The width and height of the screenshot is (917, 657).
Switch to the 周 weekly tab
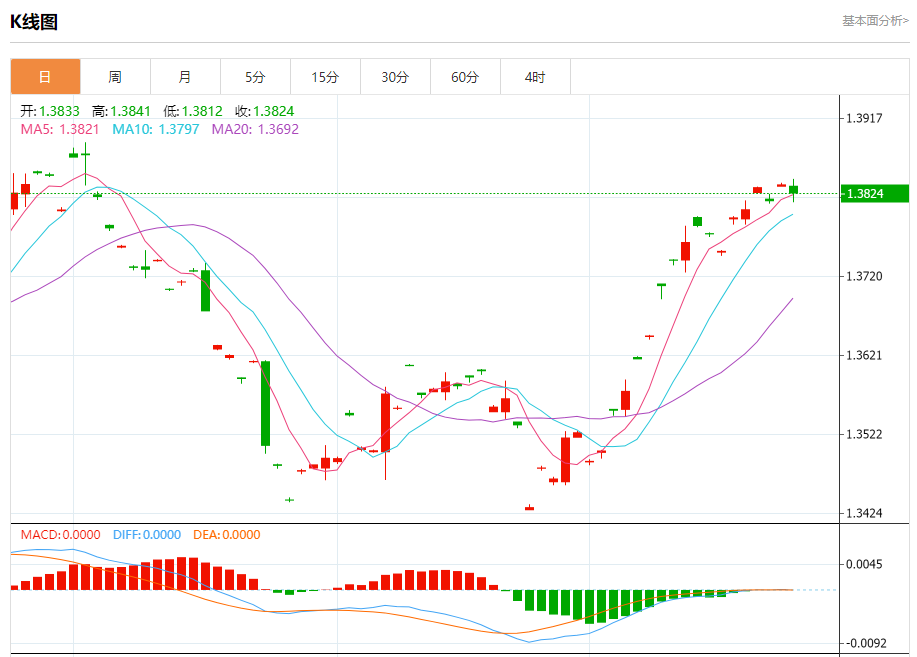click(115, 77)
